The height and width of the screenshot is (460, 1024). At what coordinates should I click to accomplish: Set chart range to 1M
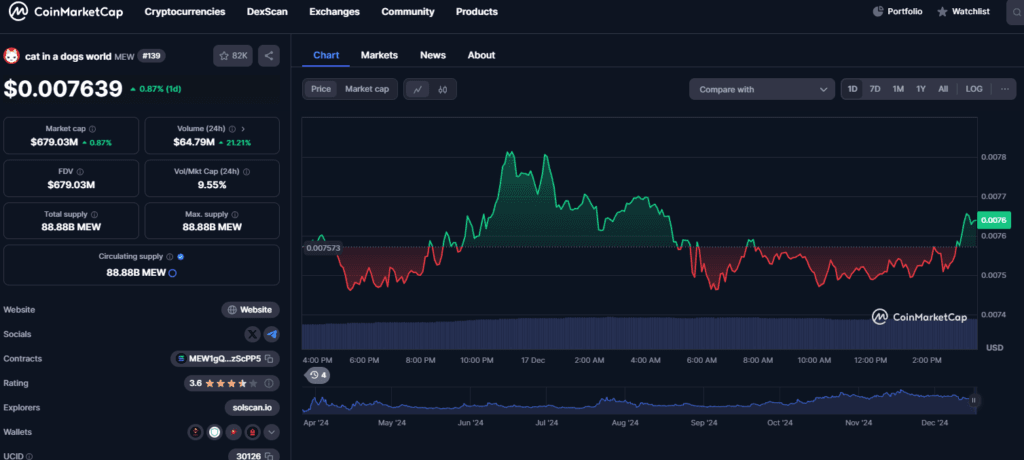click(898, 90)
